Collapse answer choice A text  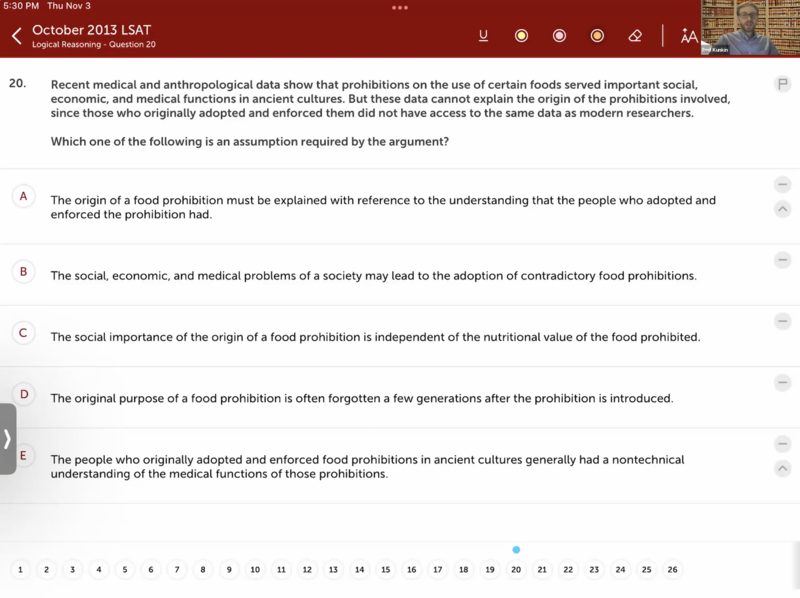point(782,209)
